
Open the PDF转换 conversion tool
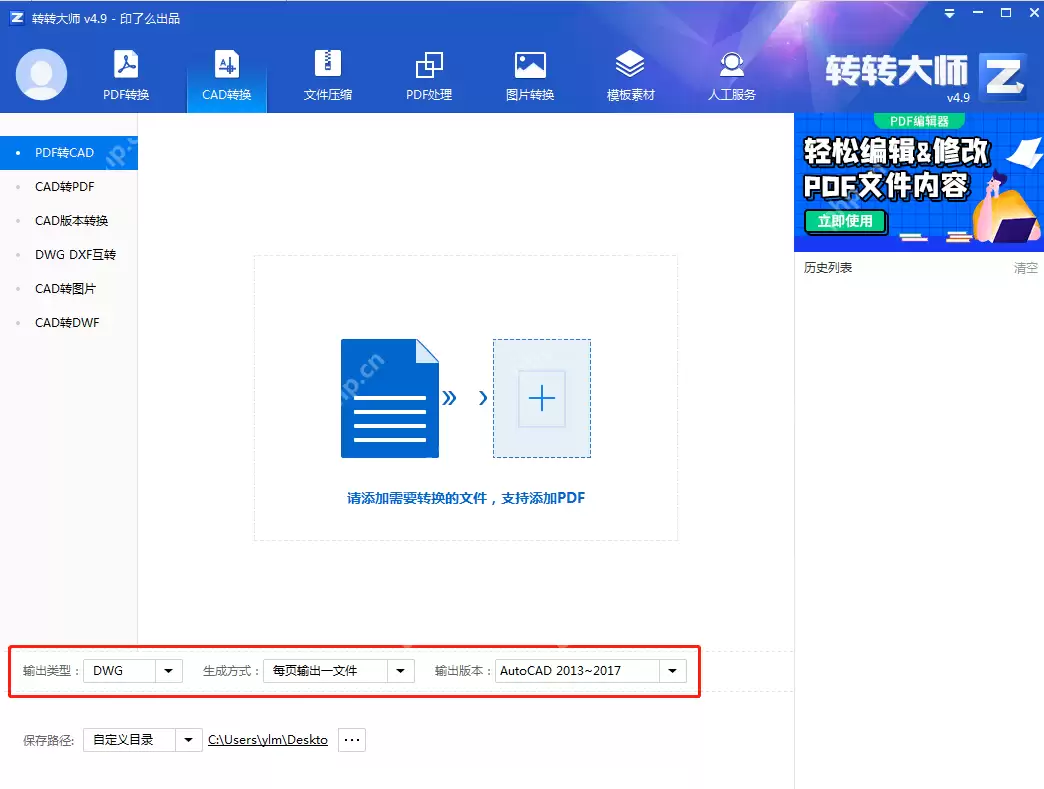coord(124,75)
